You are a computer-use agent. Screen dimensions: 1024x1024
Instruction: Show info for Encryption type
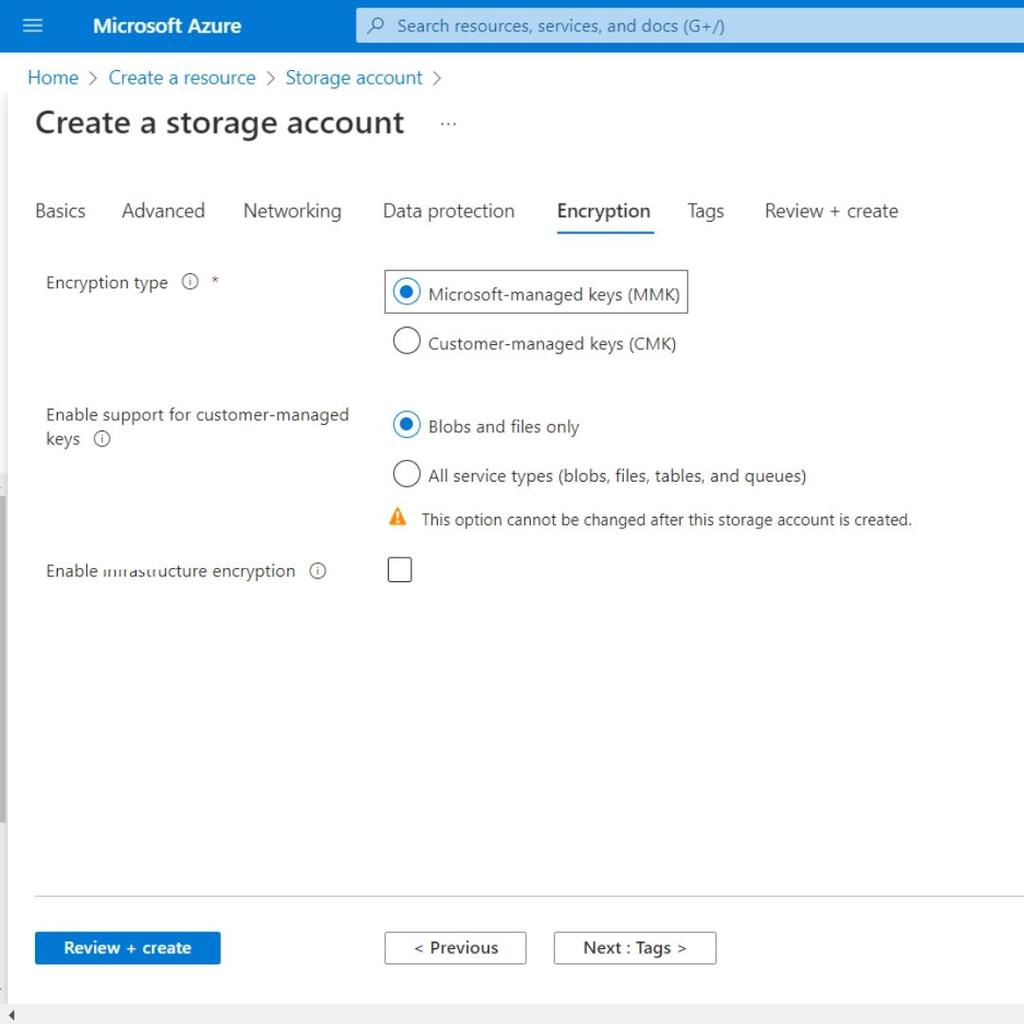pyautogui.click(x=190, y=281)
